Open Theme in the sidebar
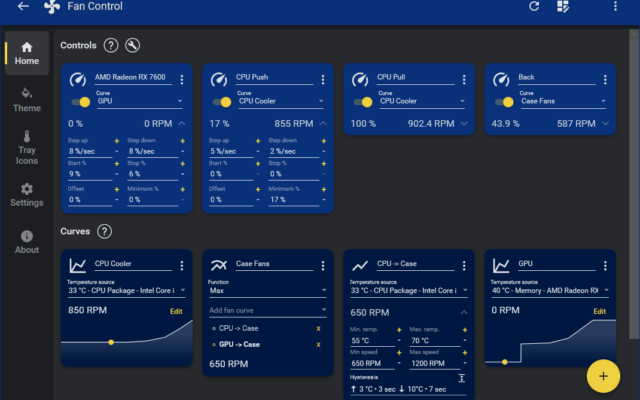The image size is (640, 400). 27,100
